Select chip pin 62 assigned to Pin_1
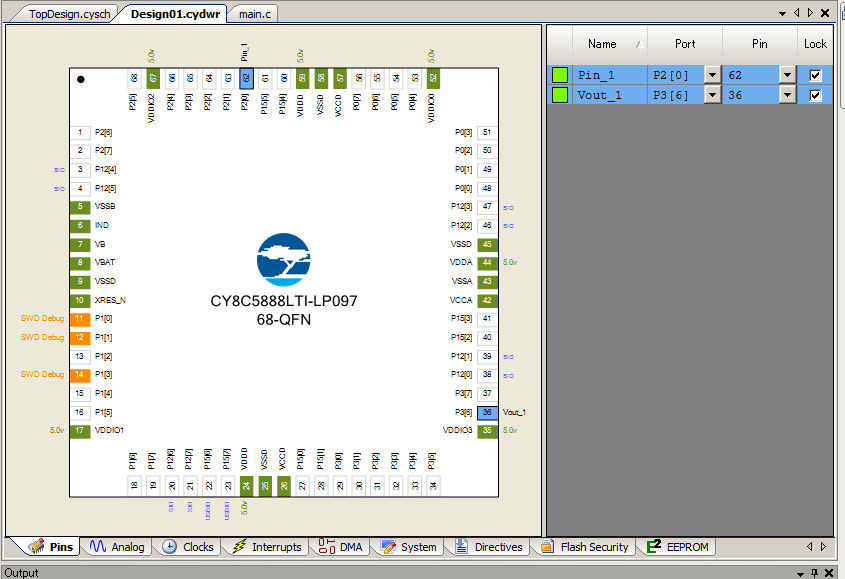 (246, 79)
